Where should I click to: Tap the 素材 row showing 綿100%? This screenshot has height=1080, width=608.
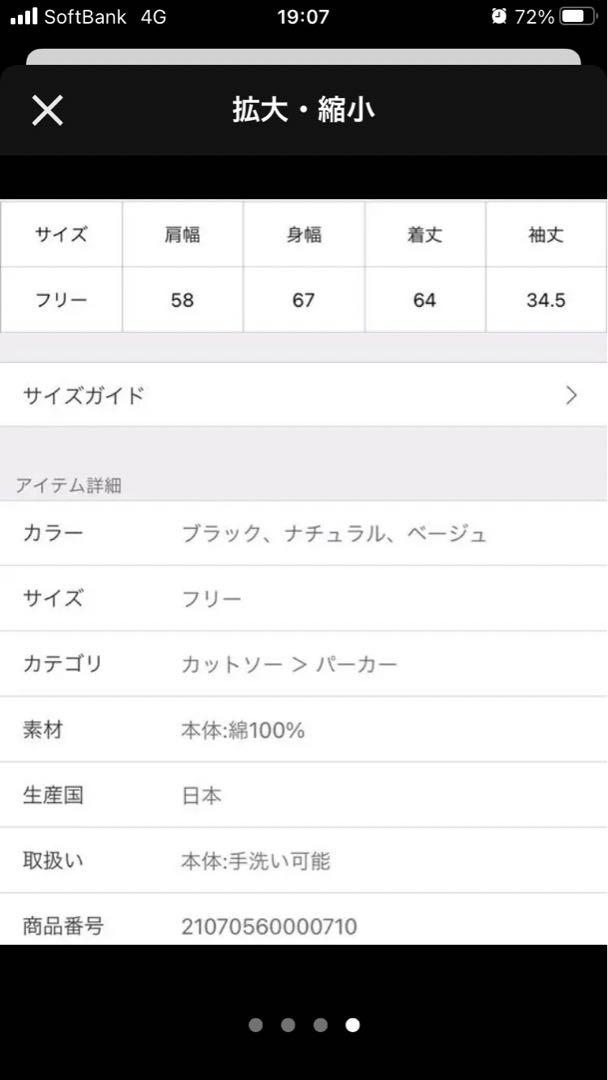coord(304,730)
